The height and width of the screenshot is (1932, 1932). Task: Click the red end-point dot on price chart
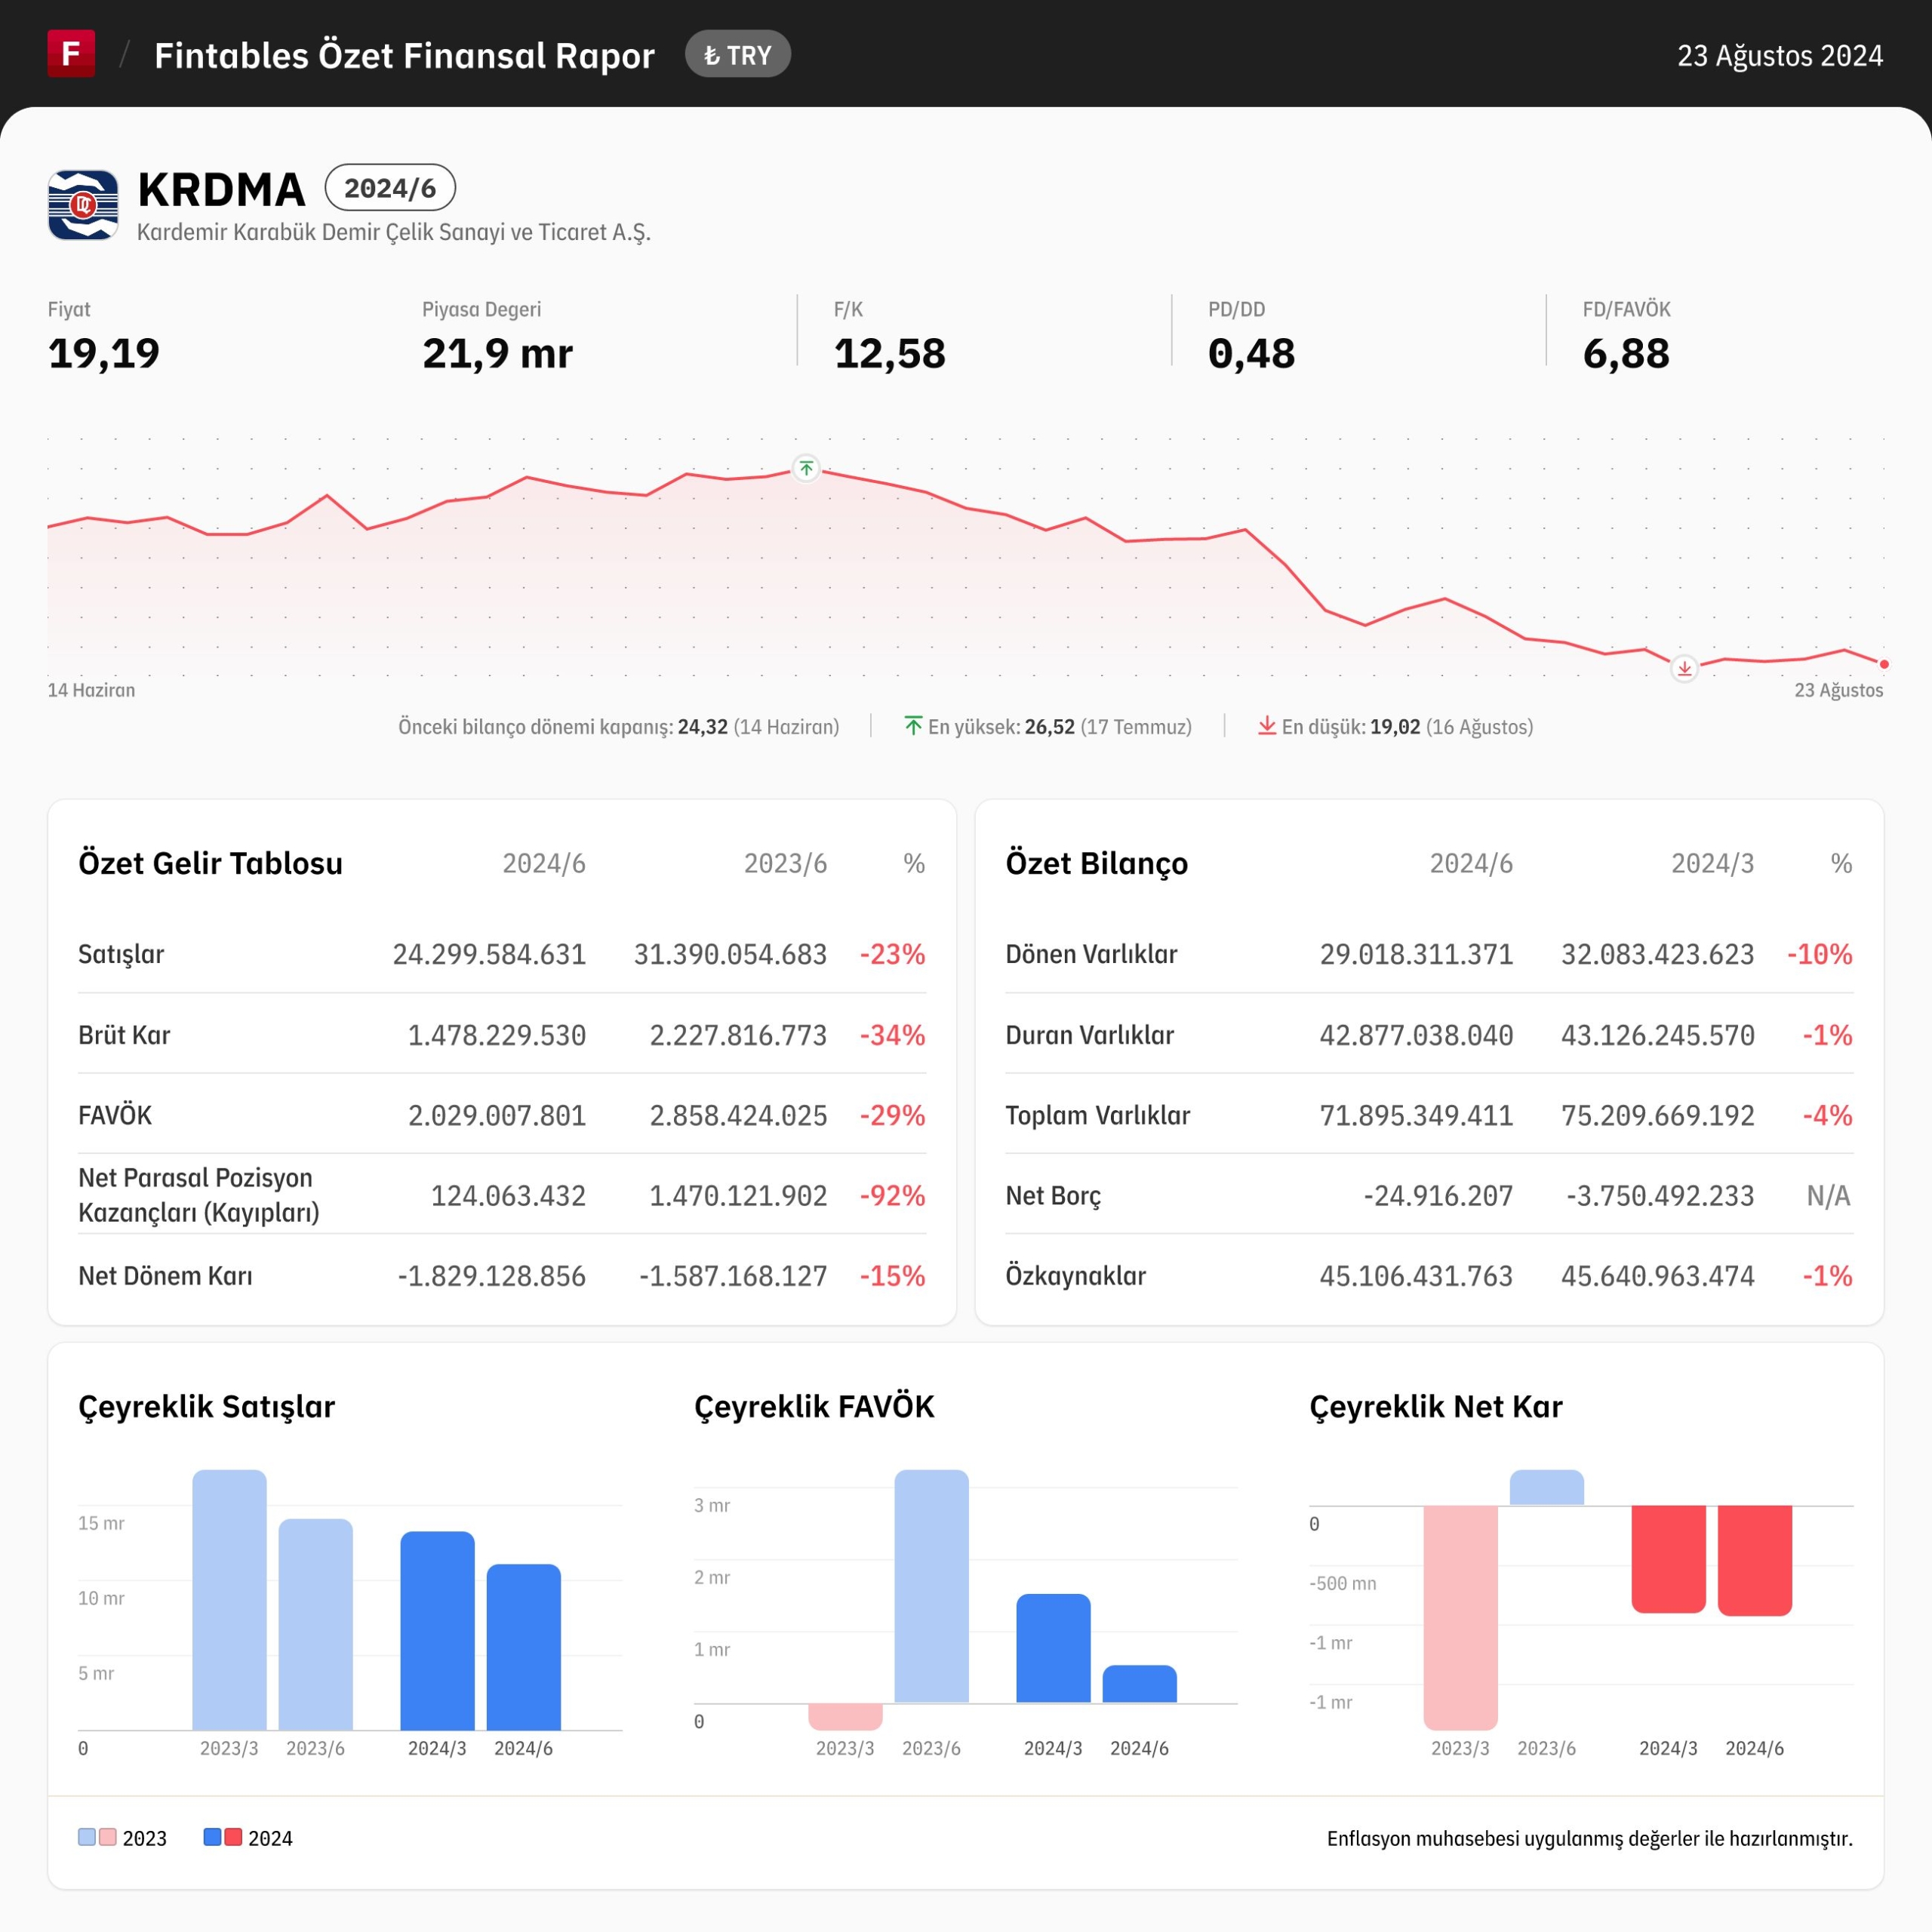click(x=1884, y=664)
